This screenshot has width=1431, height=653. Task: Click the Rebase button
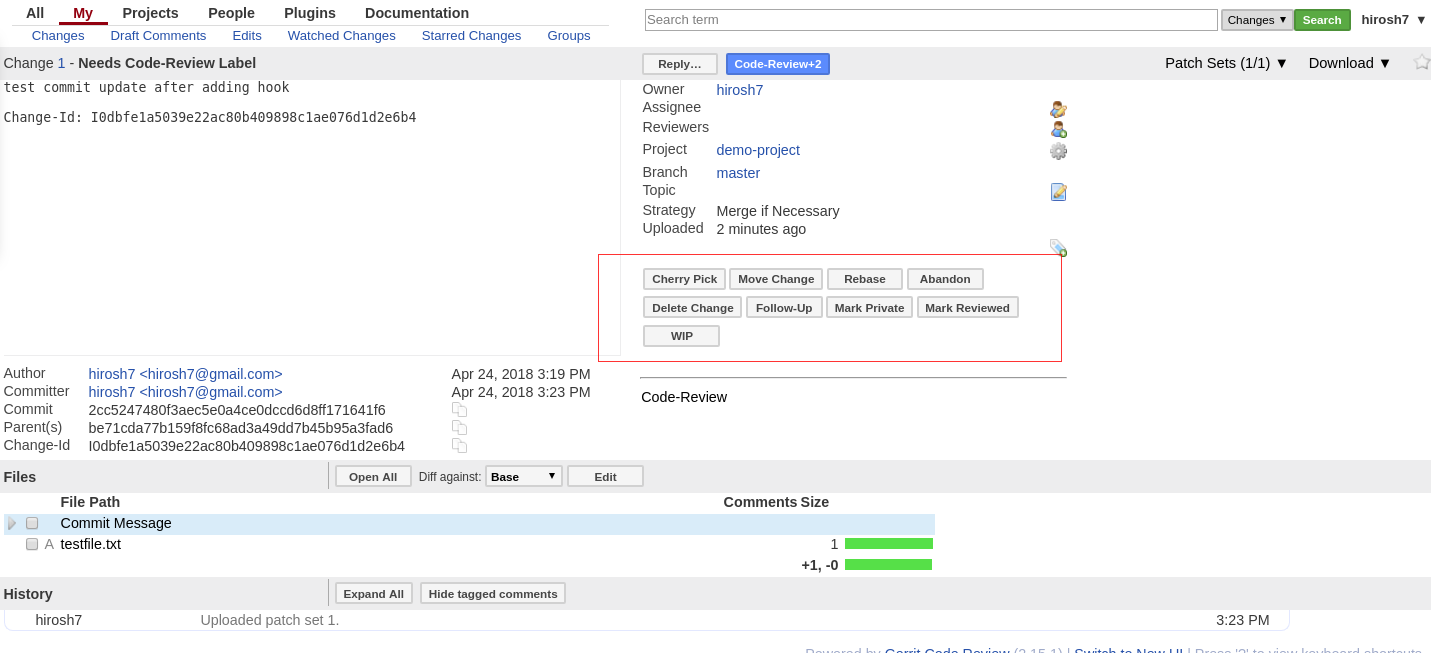pos(865,279)
